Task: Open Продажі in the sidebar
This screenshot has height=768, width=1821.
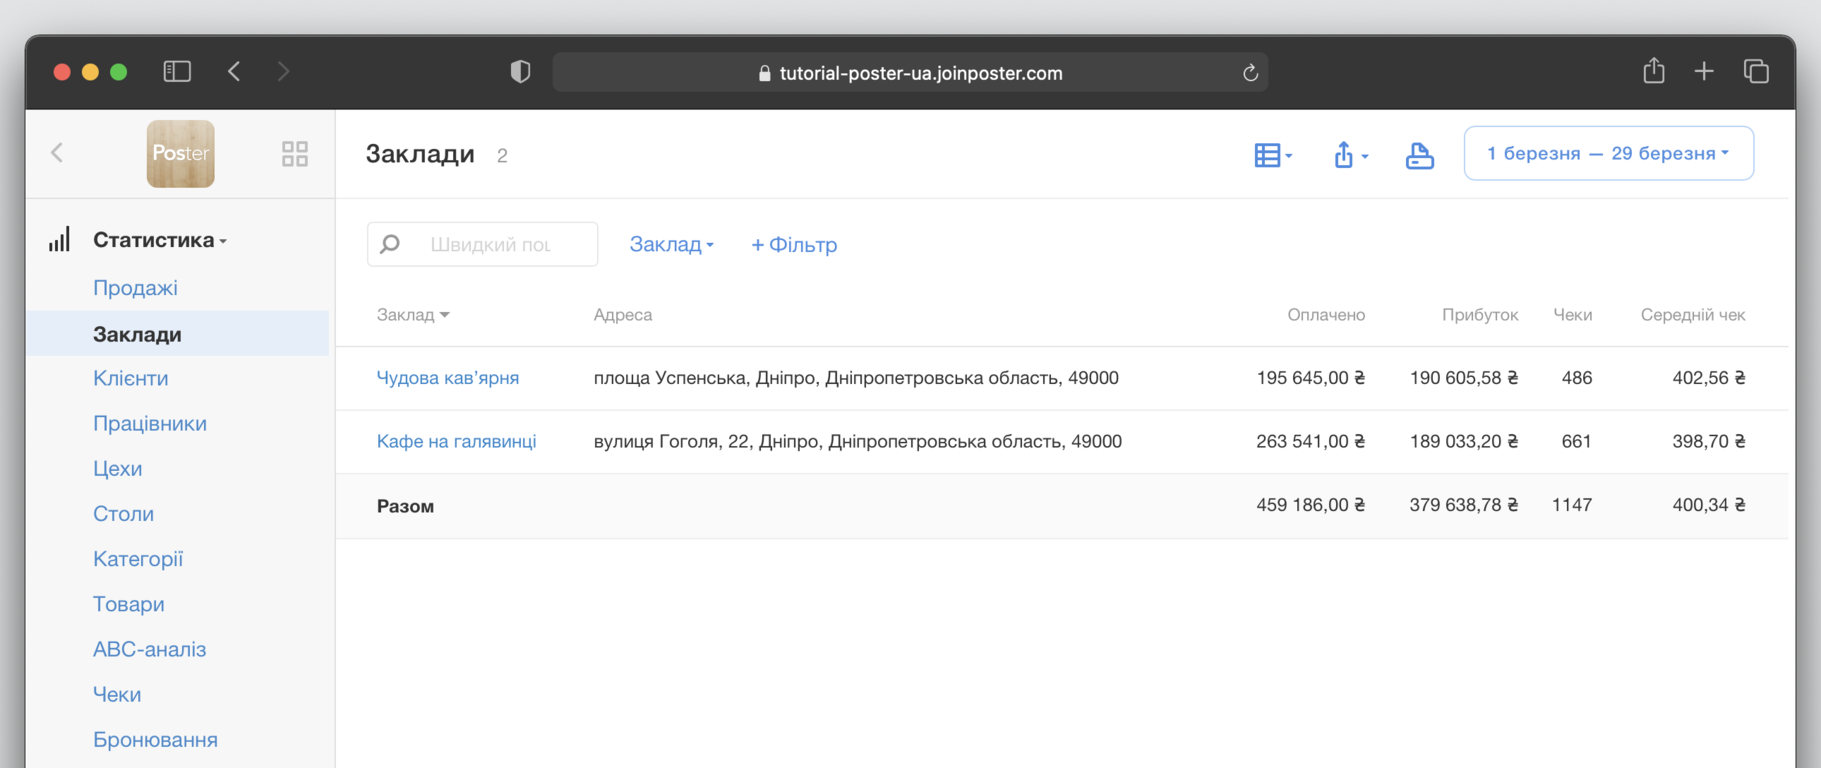Action: [x=135, y=288]
